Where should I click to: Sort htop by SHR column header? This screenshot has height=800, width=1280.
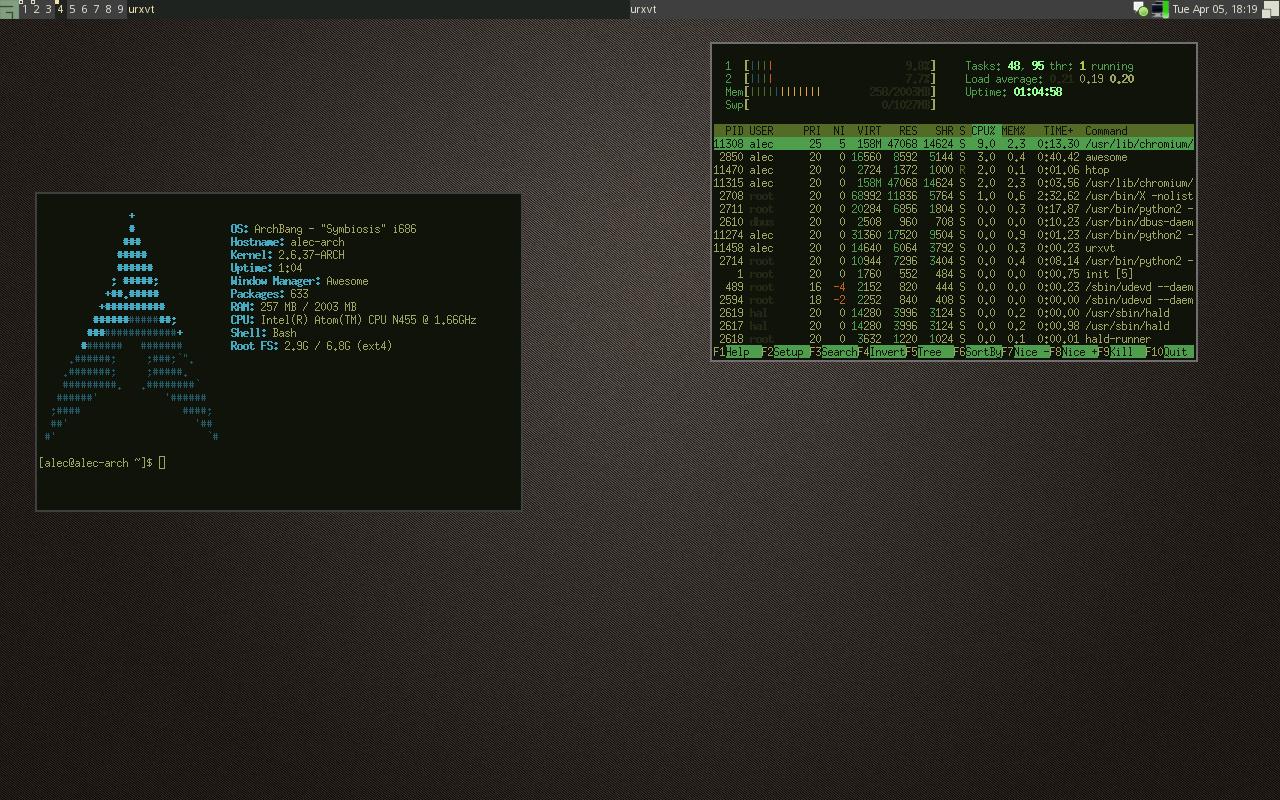(944, 131)
